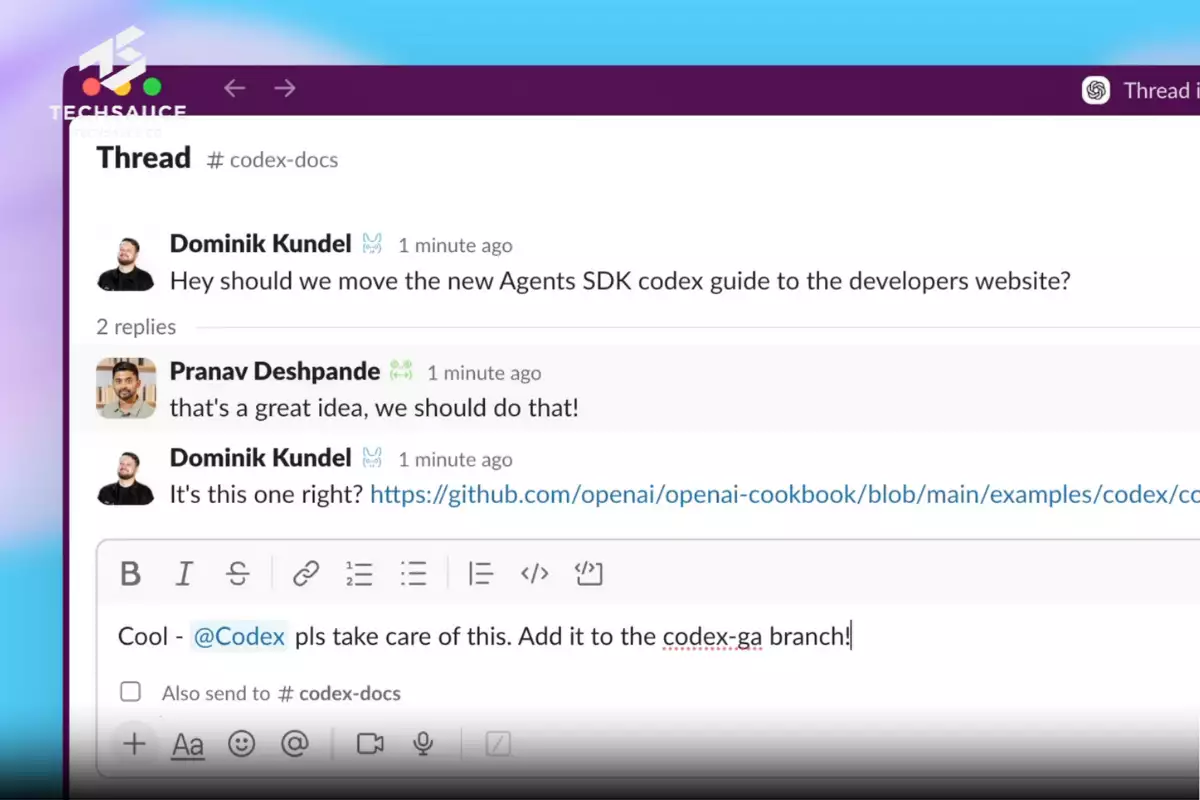Click the misspelled word codex-ga
Image resolution: width=1200 pixels, height=800 pixels.
712,636
